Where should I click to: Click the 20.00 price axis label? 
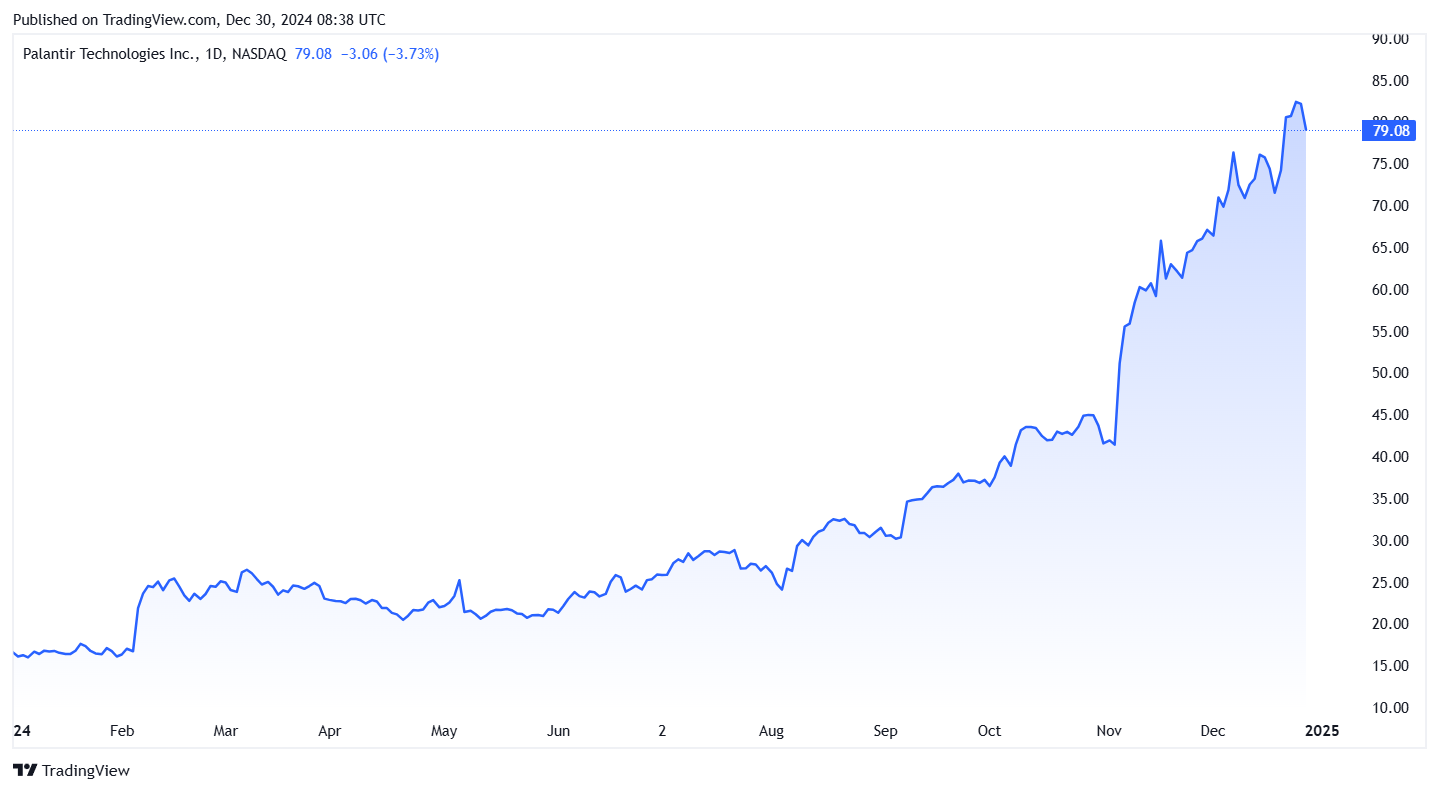(1389, 624)
